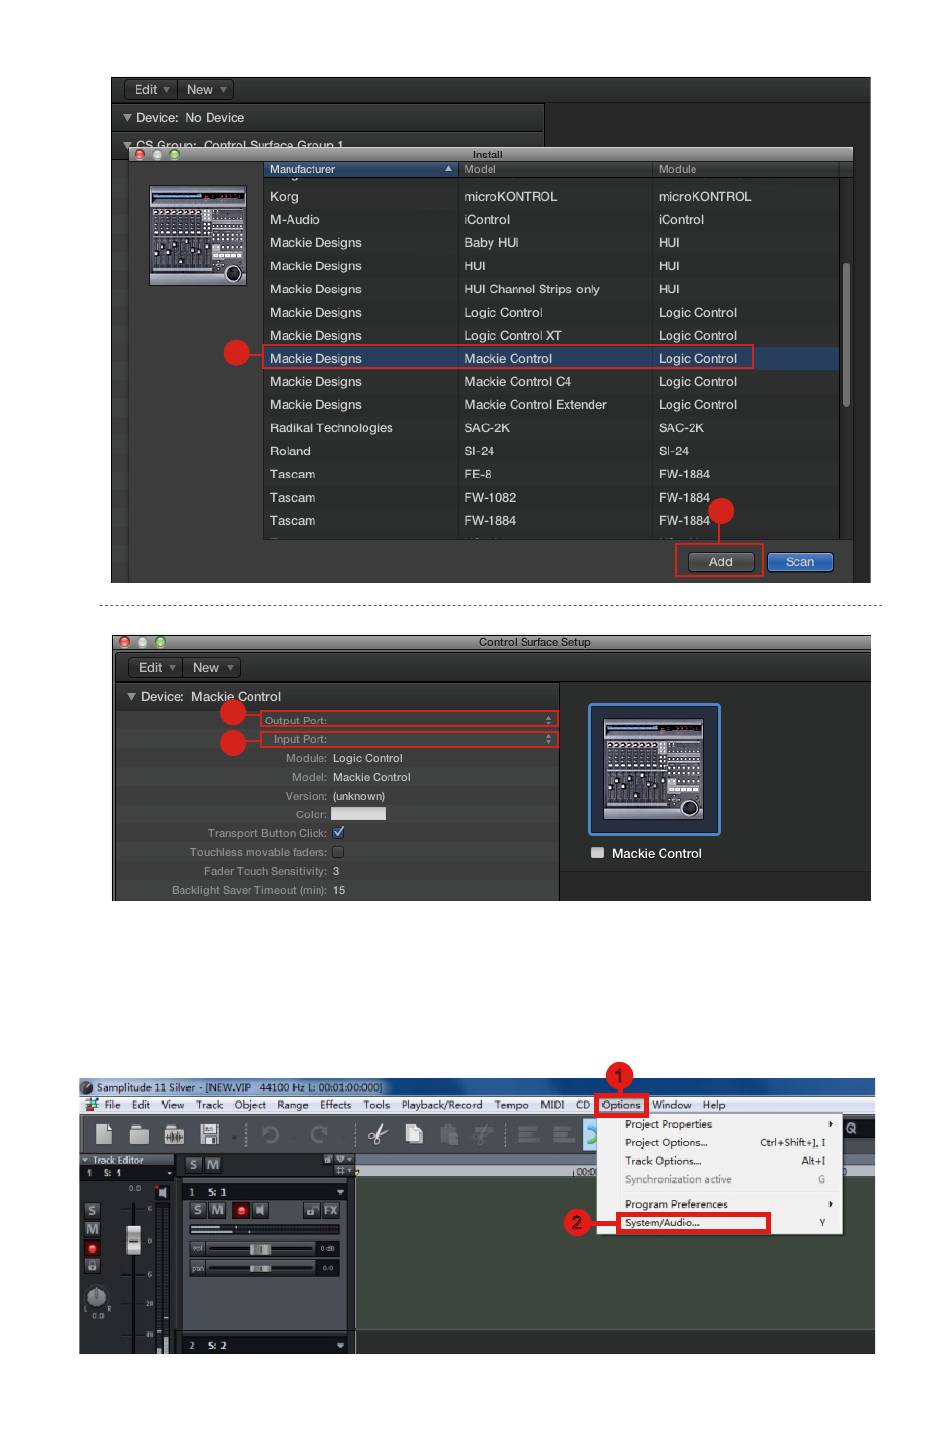
Task: Click the Samplitude app icon left of File menu
Action: click(x=92, y=1105)
